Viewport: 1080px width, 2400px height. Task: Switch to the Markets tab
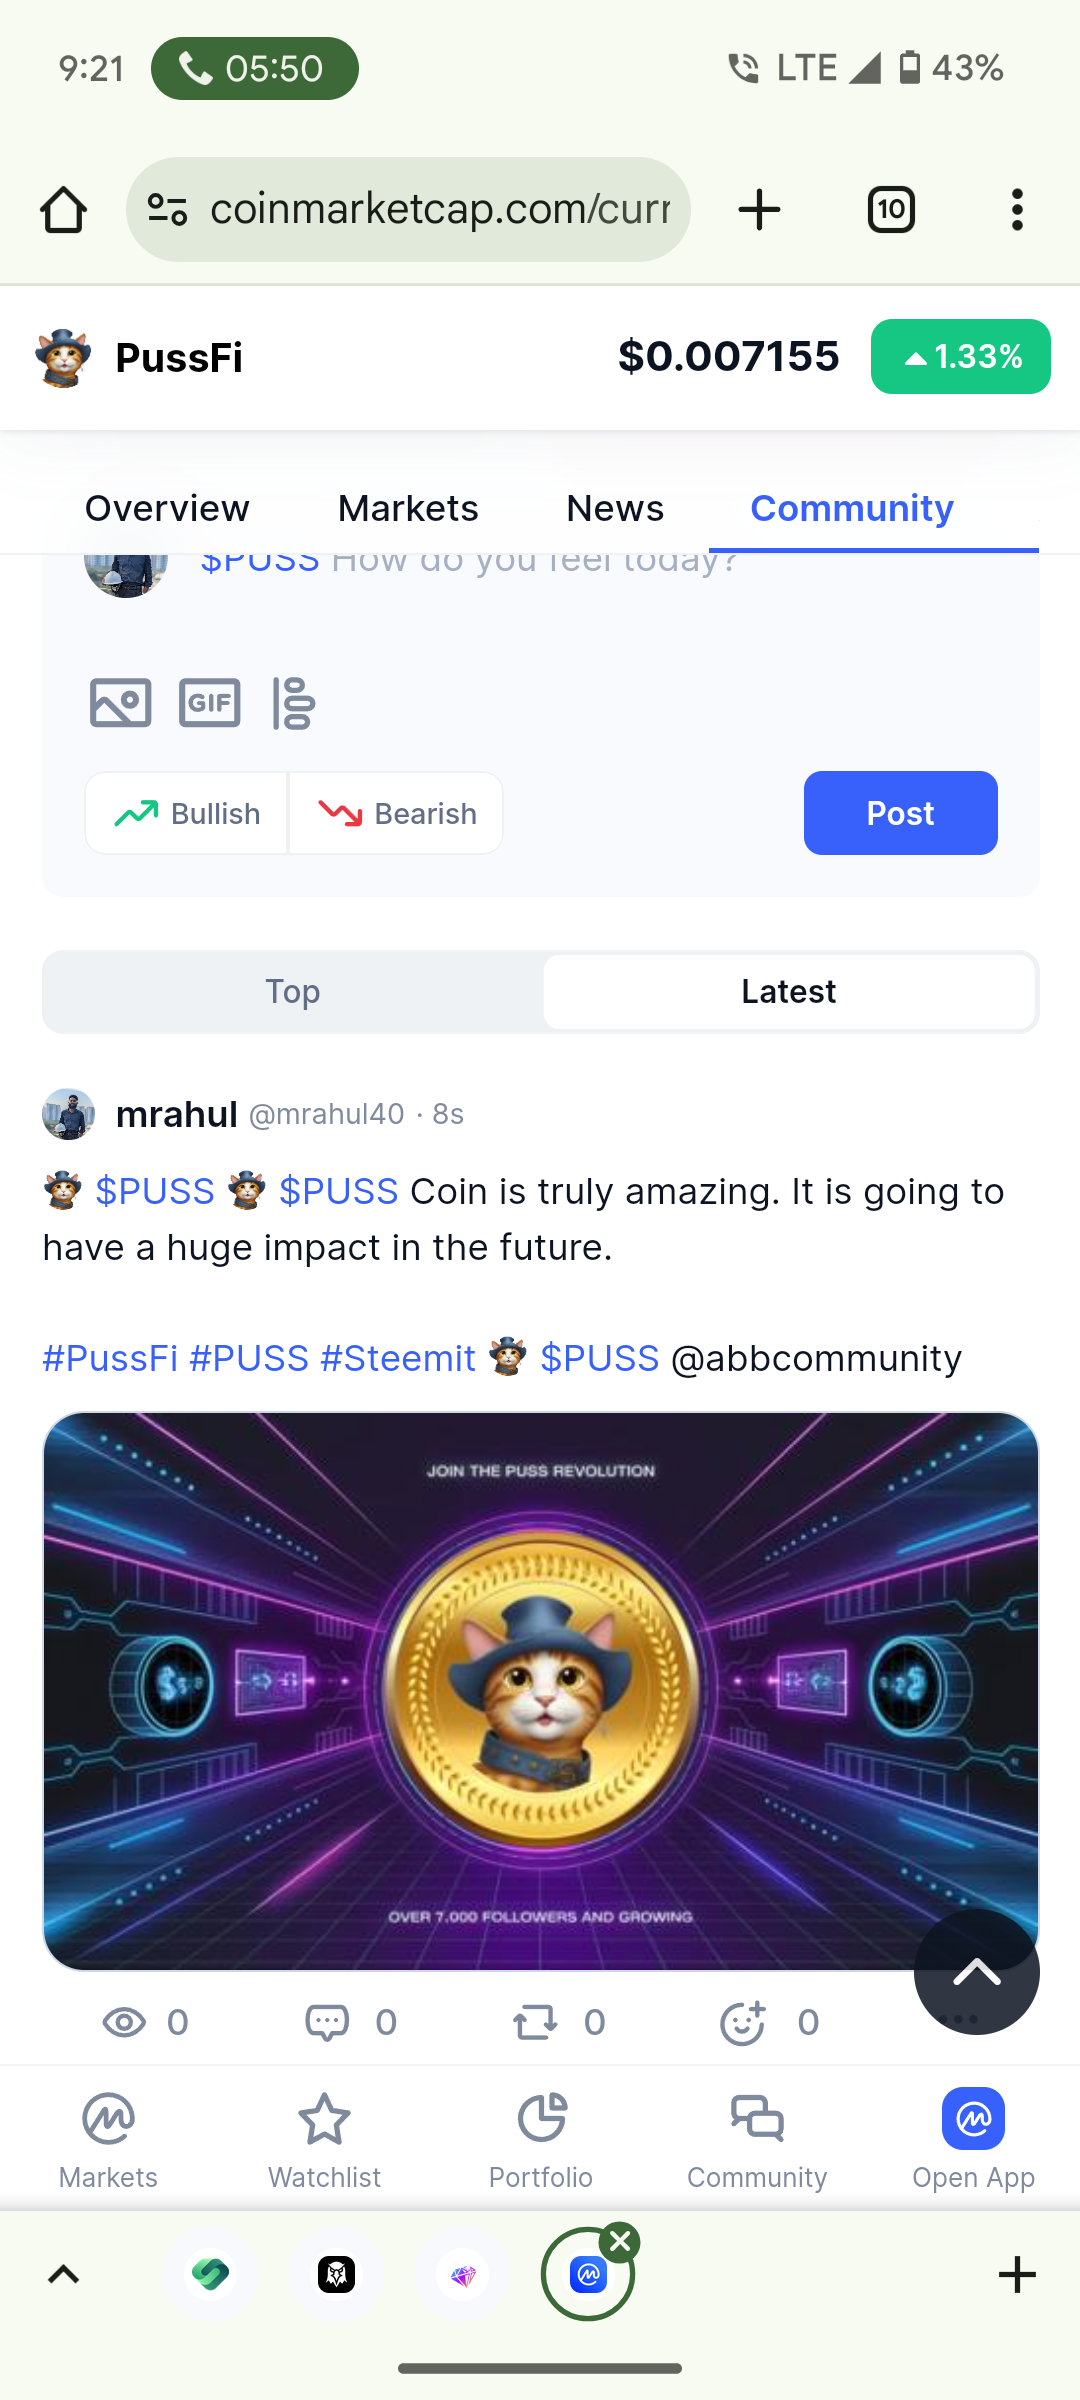(408, 508)
